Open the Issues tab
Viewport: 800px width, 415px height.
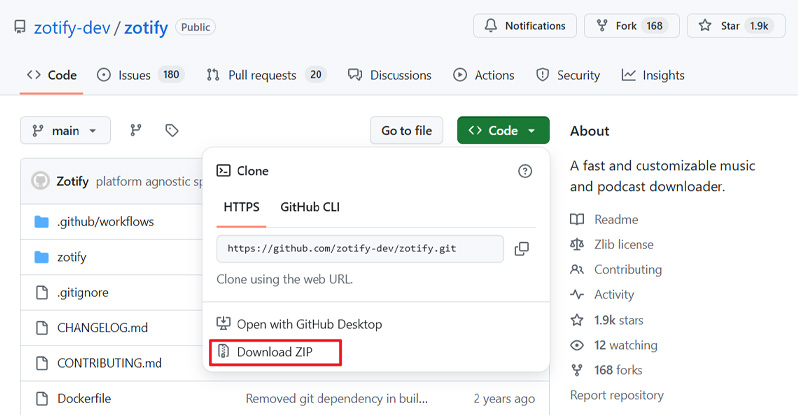pyautogui.click(x=140, y=75)
